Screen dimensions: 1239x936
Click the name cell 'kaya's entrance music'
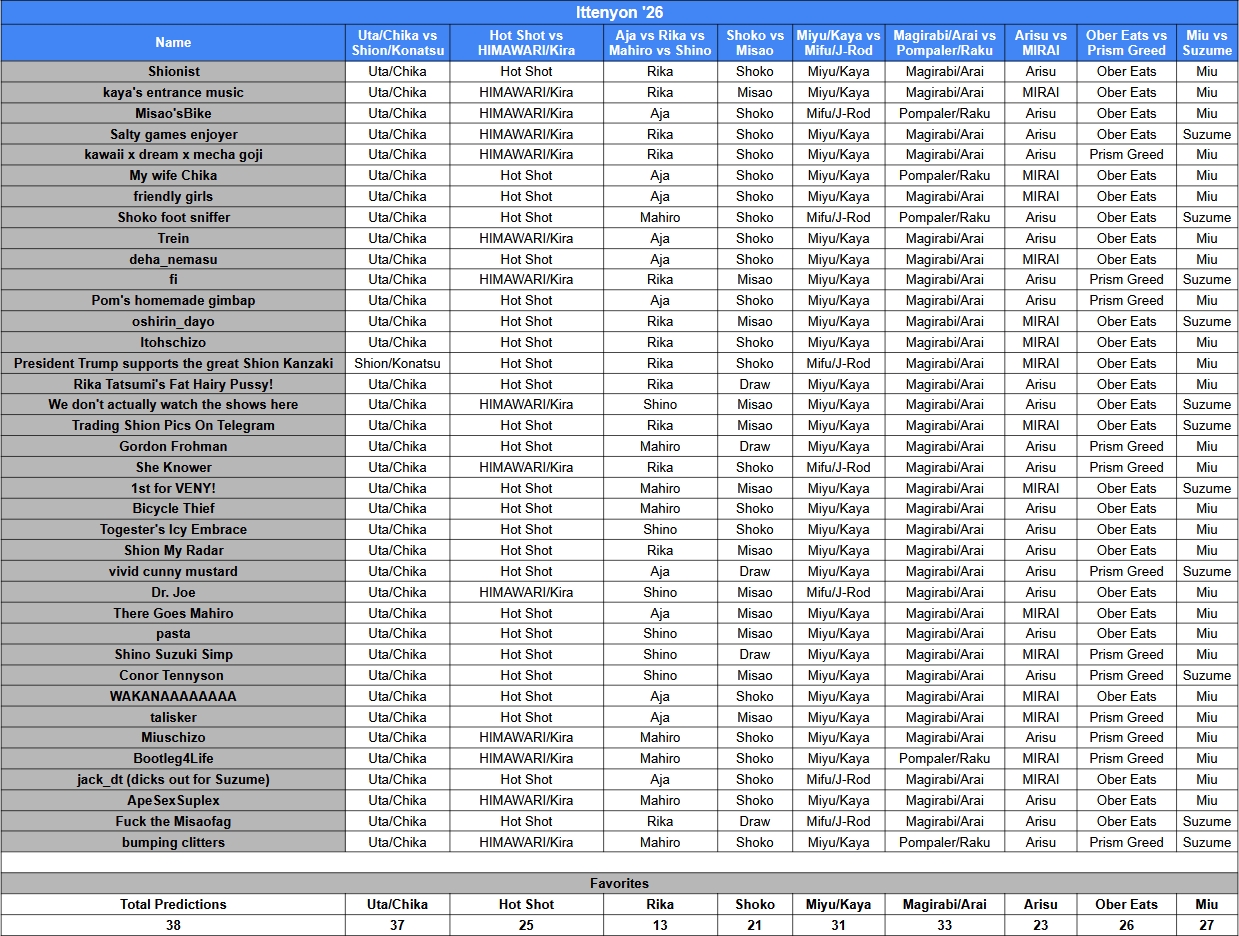[x=173, y=93]
